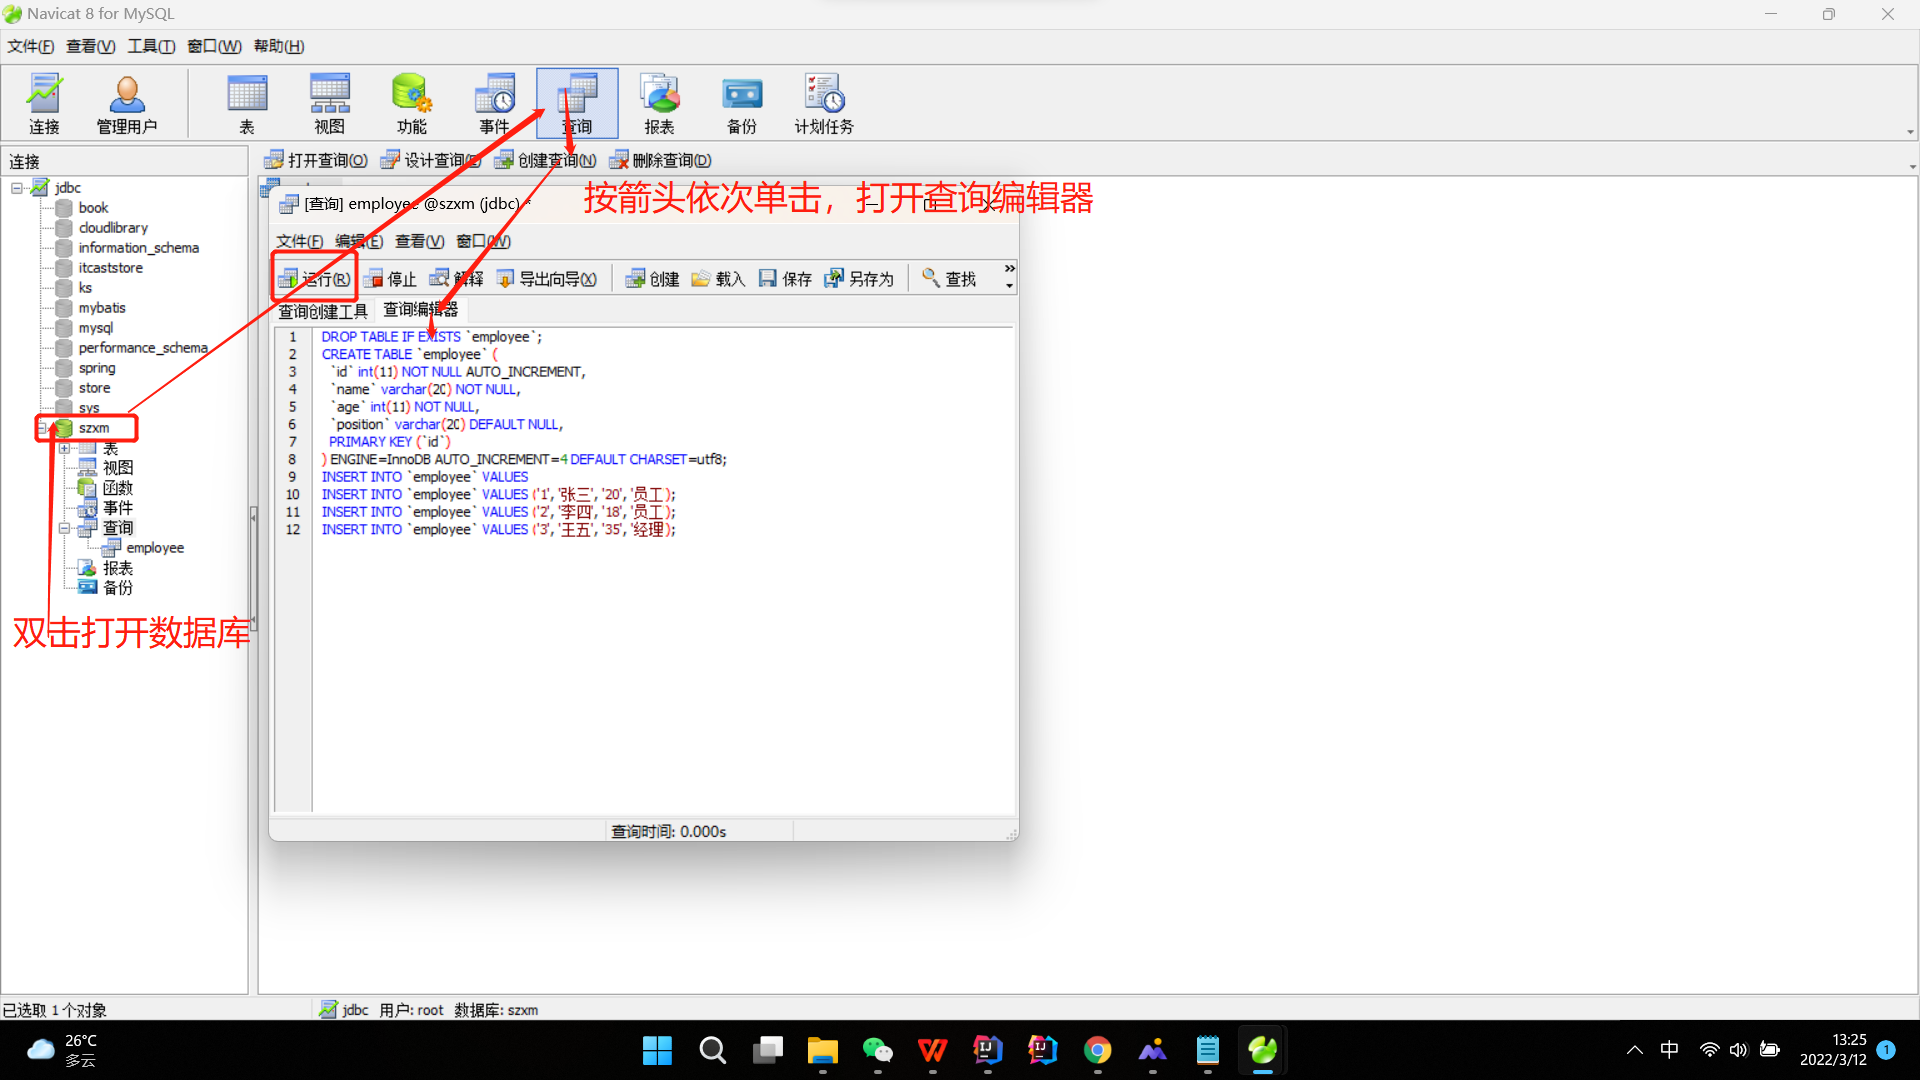Collapse the szxm database node

tap(41, 428)
